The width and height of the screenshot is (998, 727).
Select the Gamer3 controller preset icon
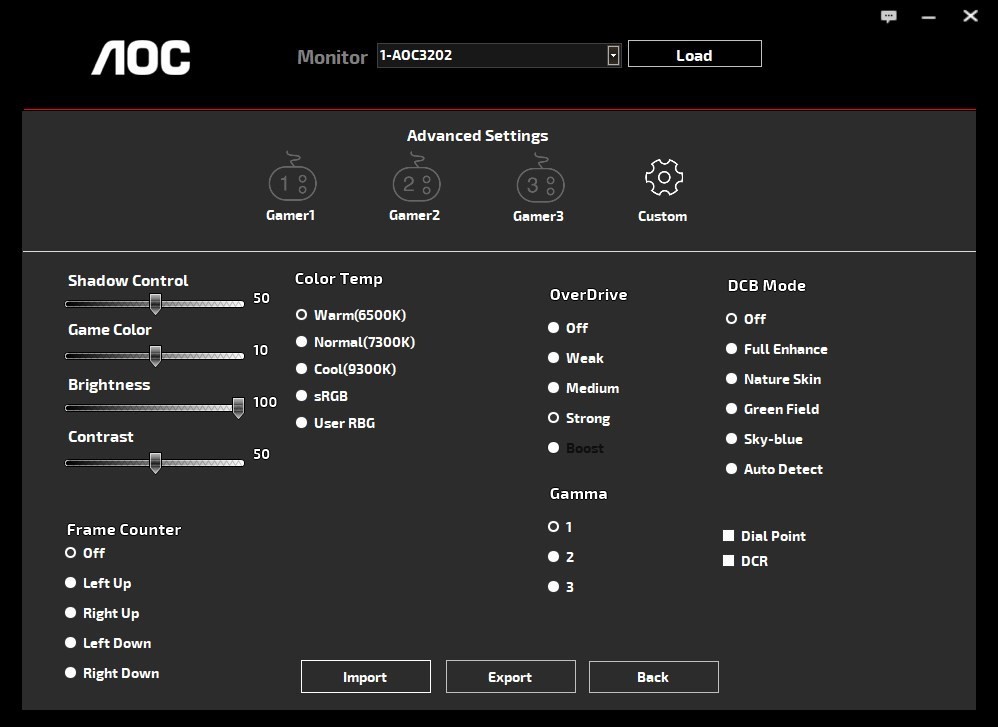pyautogui.click(x=540, y=182)
